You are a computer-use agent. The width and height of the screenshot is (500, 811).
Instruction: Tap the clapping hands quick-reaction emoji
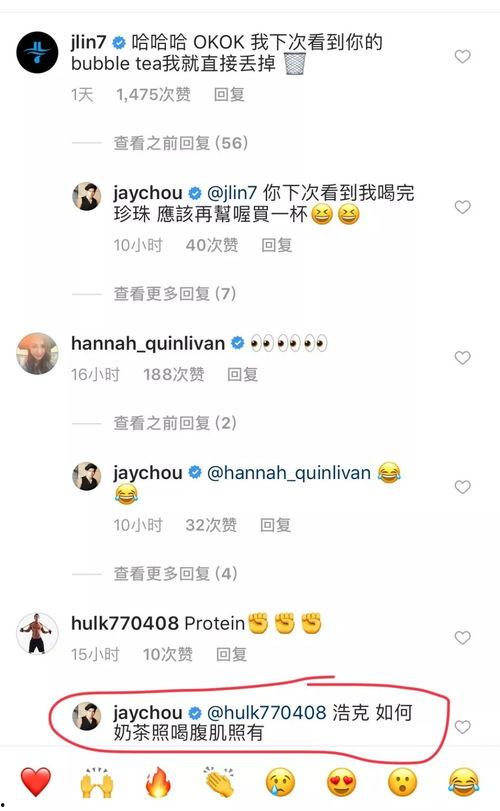(219, 781)
